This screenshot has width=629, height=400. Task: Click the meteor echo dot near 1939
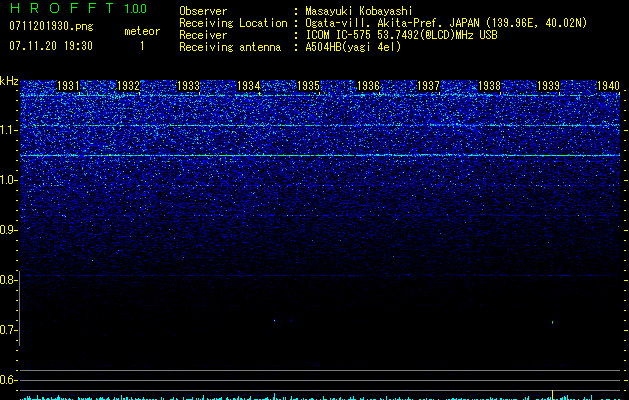tap(552, 322)
